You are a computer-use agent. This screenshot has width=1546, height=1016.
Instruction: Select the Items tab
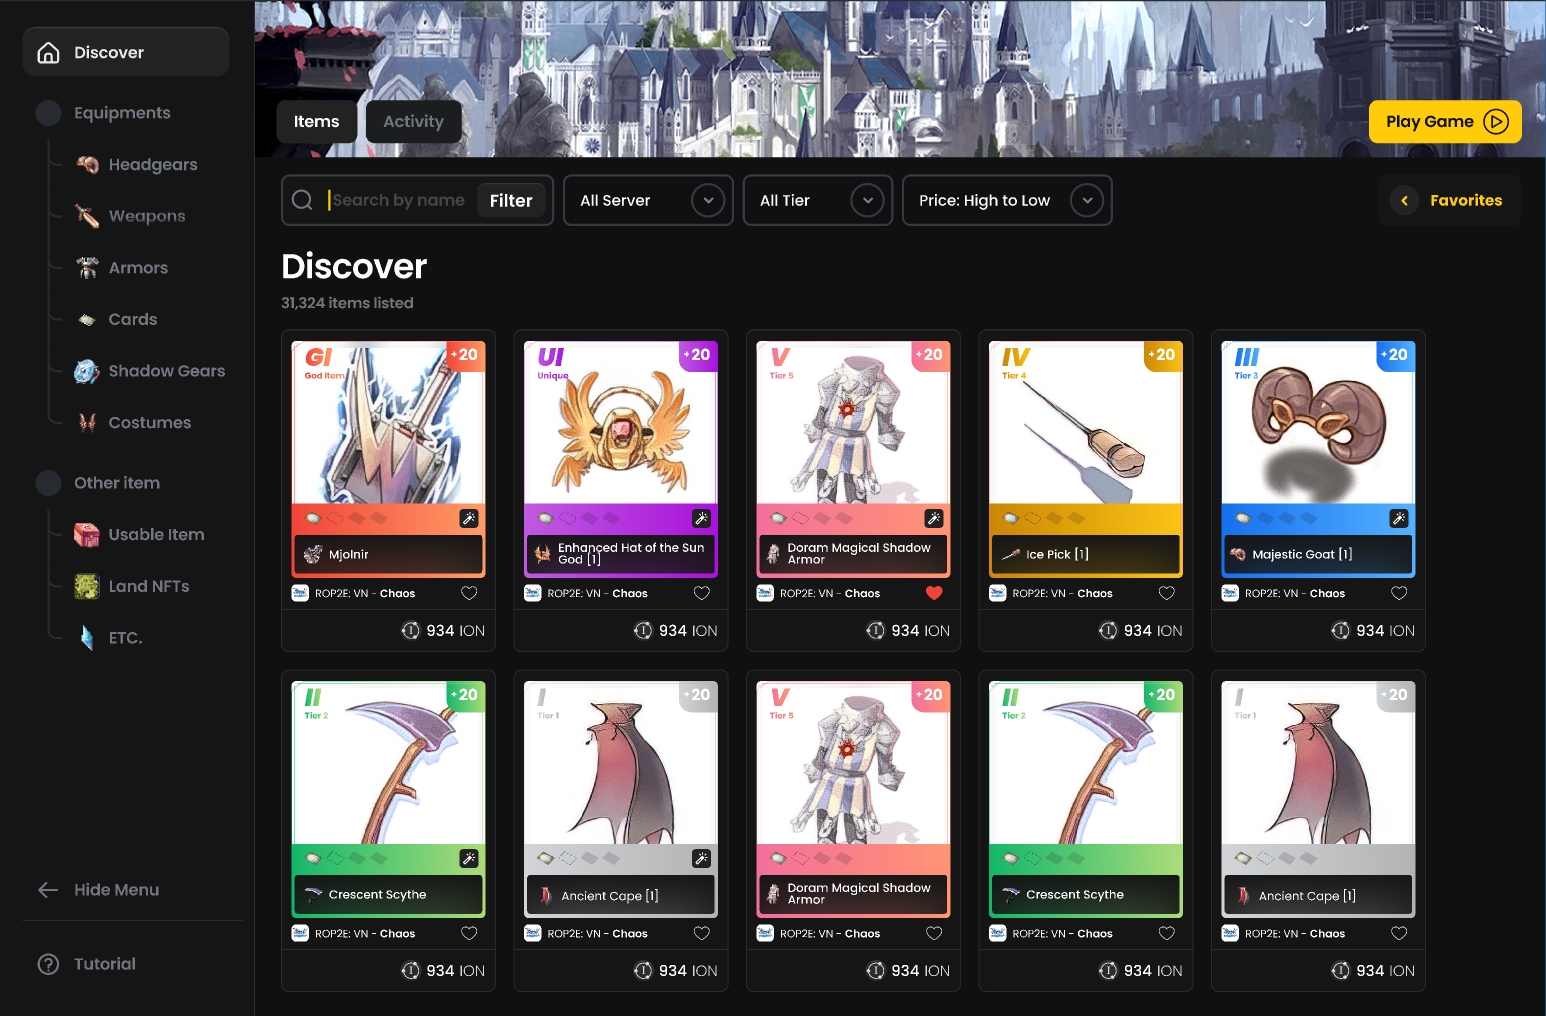(x=316, y=121)
